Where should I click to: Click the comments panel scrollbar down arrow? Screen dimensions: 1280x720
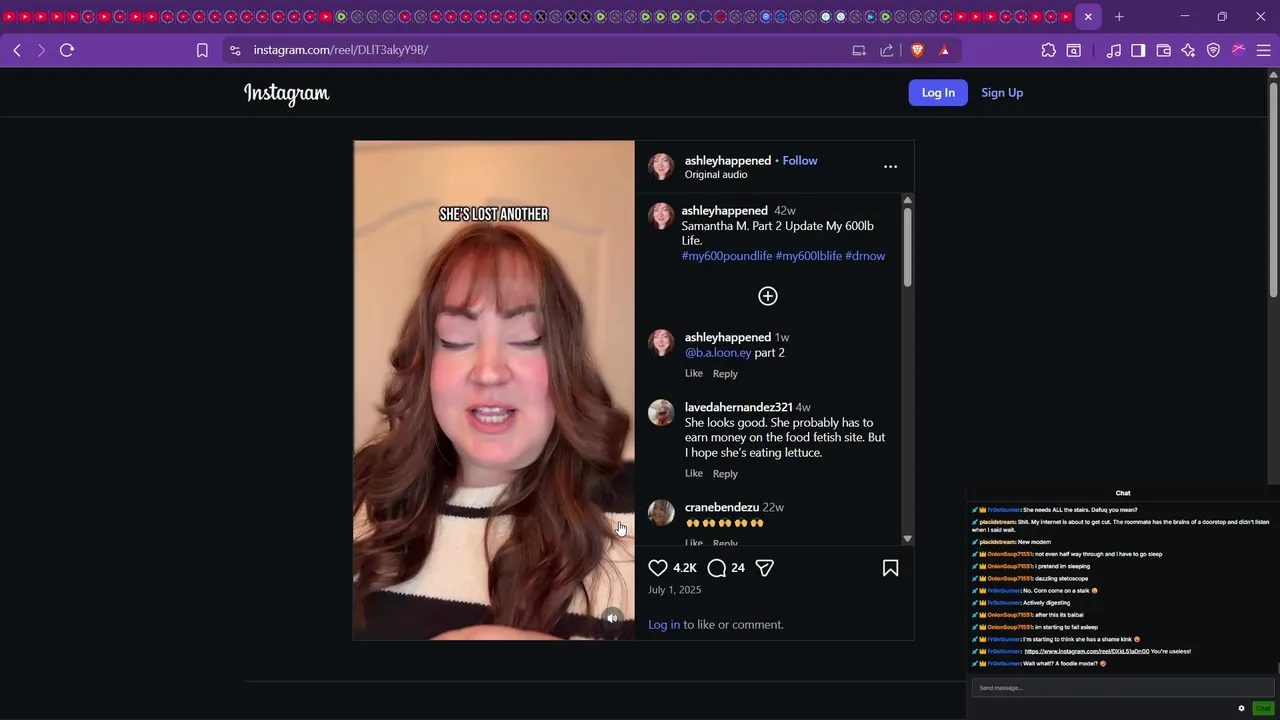coord(907,539)
